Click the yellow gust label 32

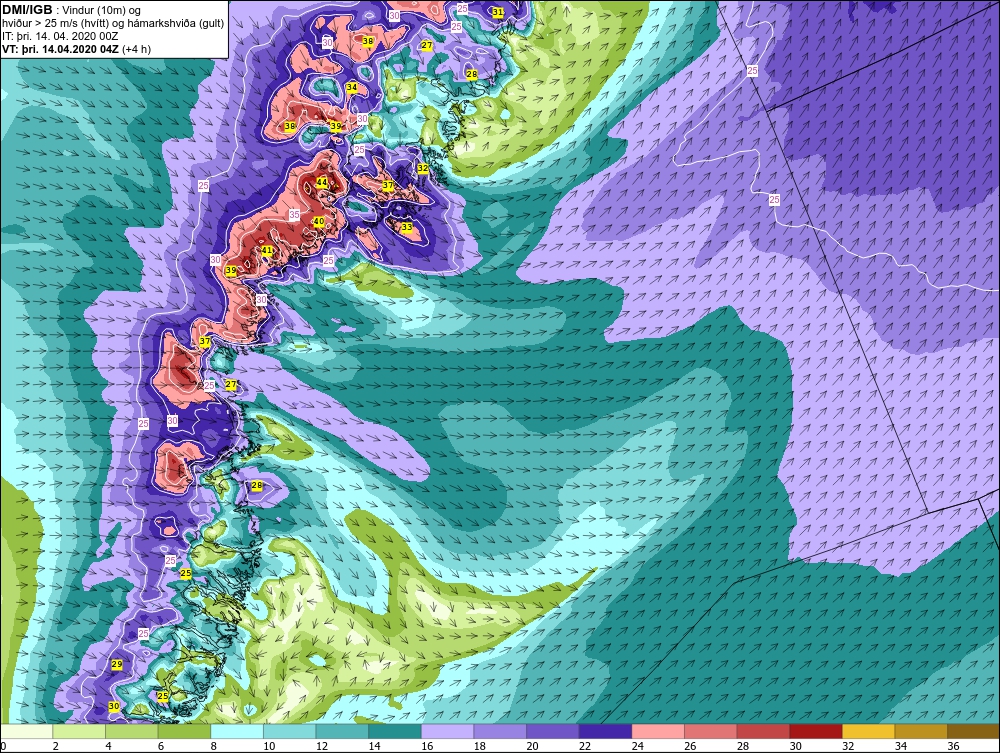click(x=423, y=168)
